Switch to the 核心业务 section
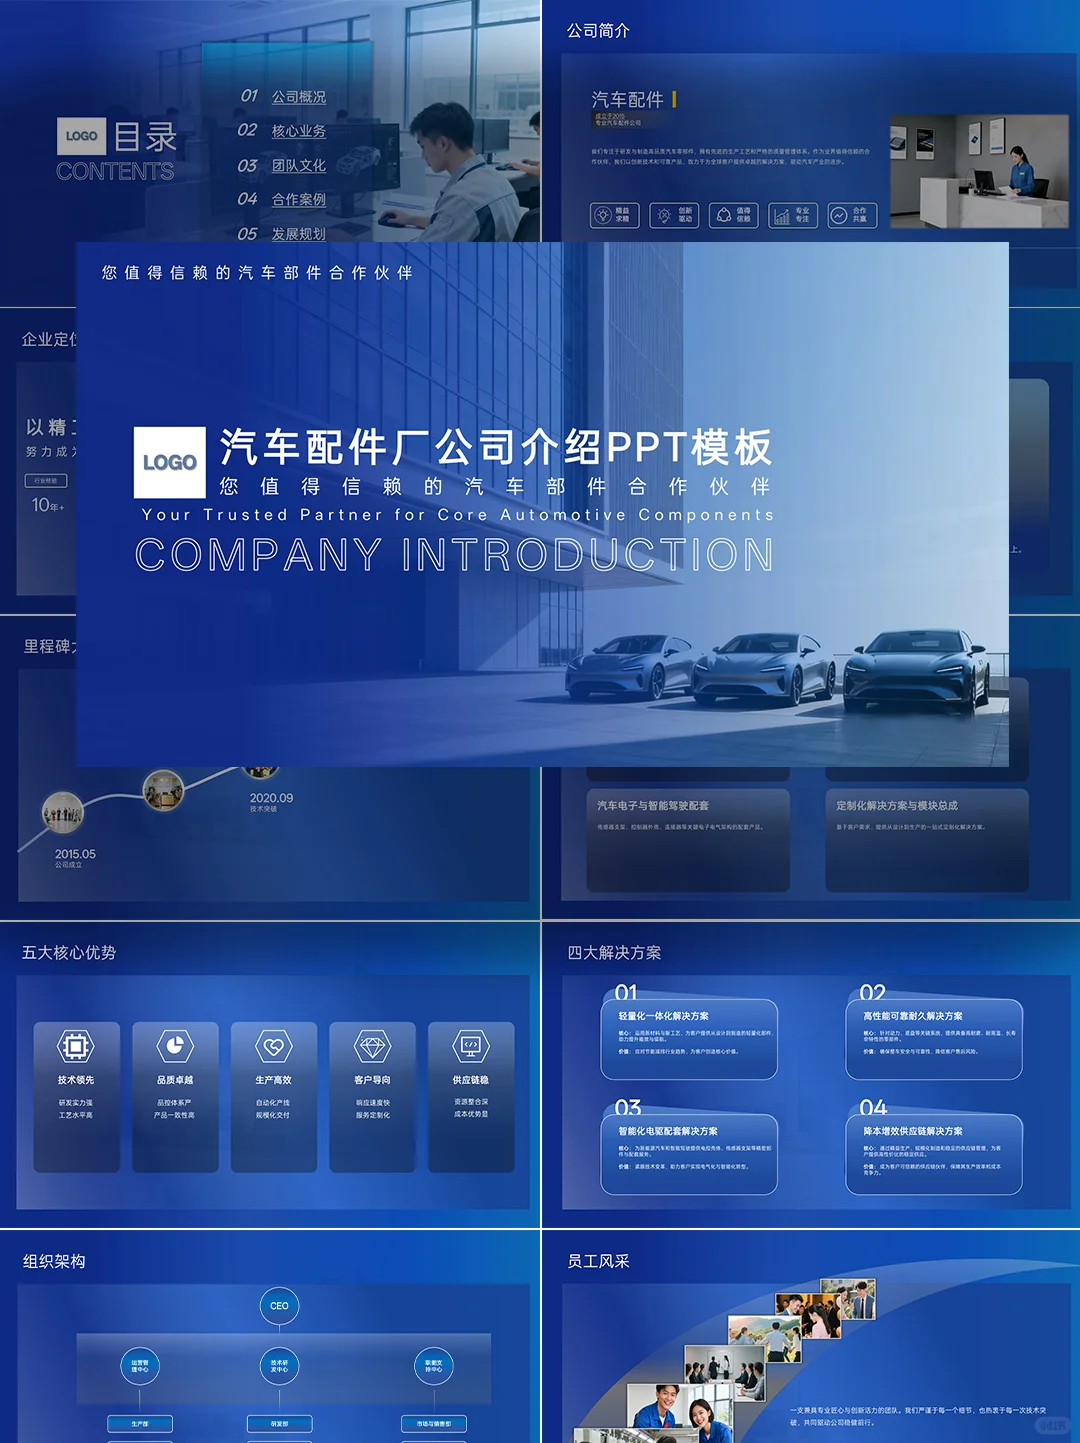 click(x=300, y=131)
